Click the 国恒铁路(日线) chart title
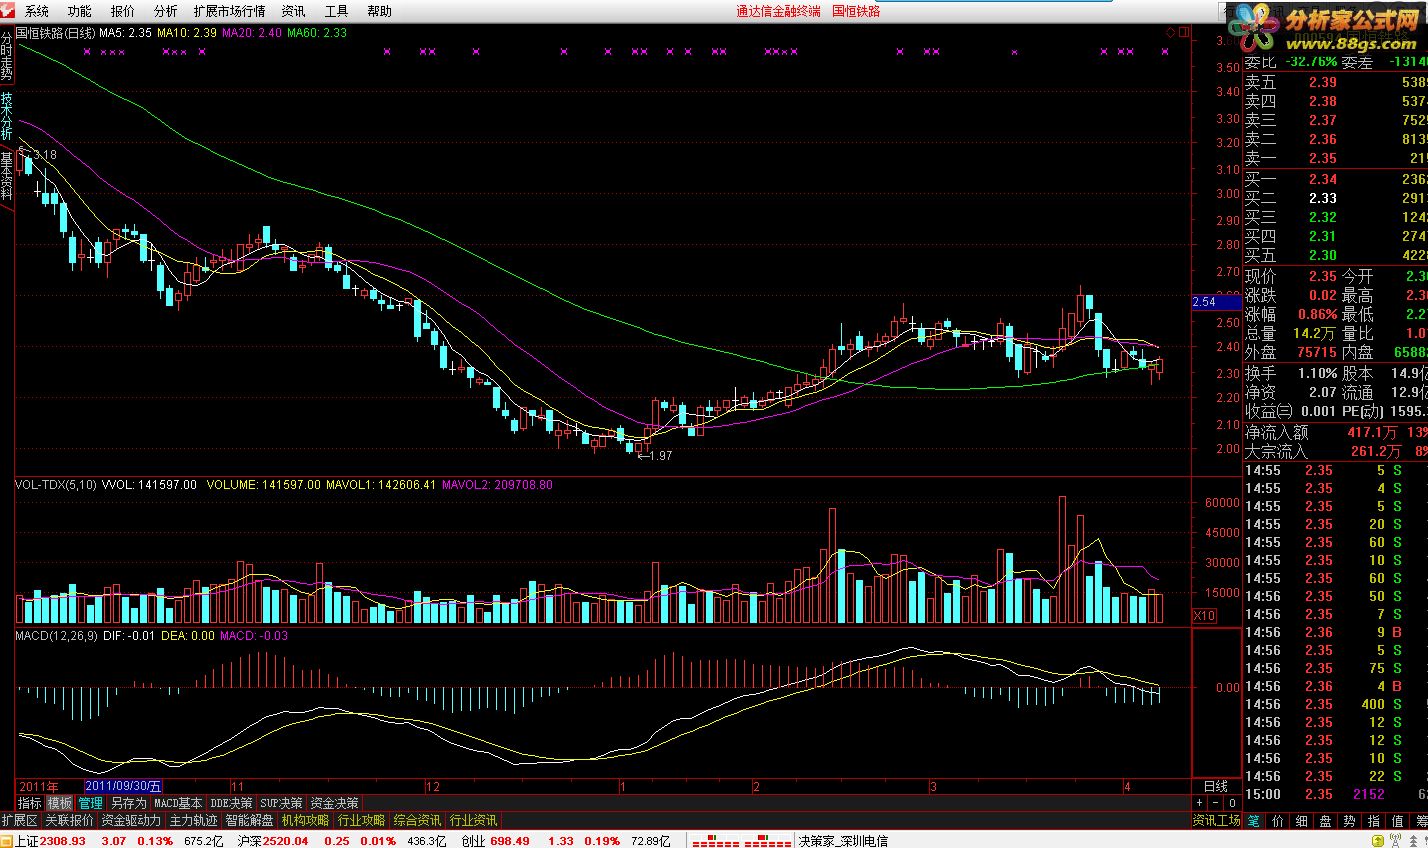Screen dimensions: 1428x848 56,33
